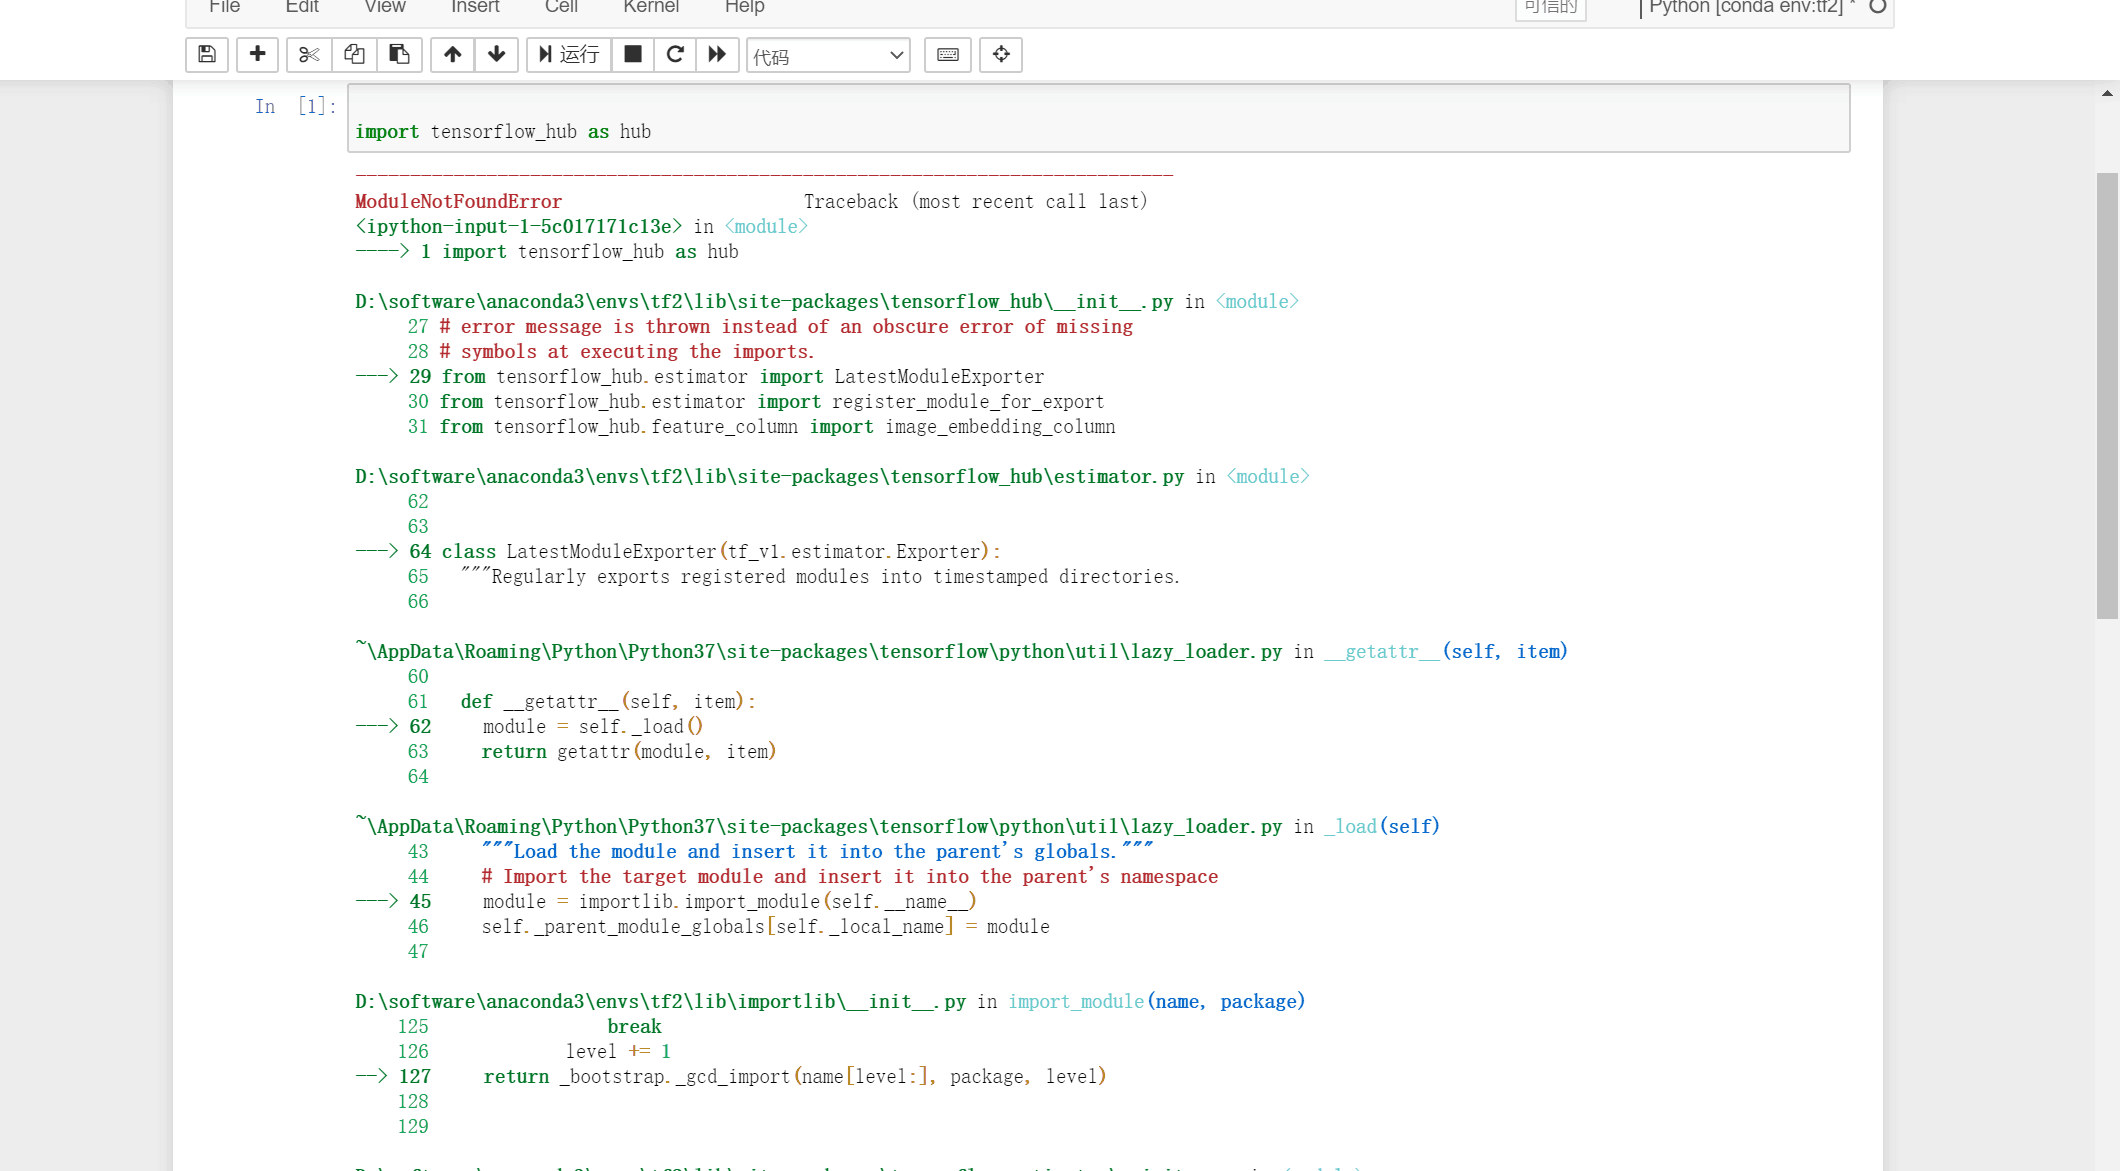Screen dimensions: 2120x1171
Task: Restart the kernel
Action: coord(675,55)
